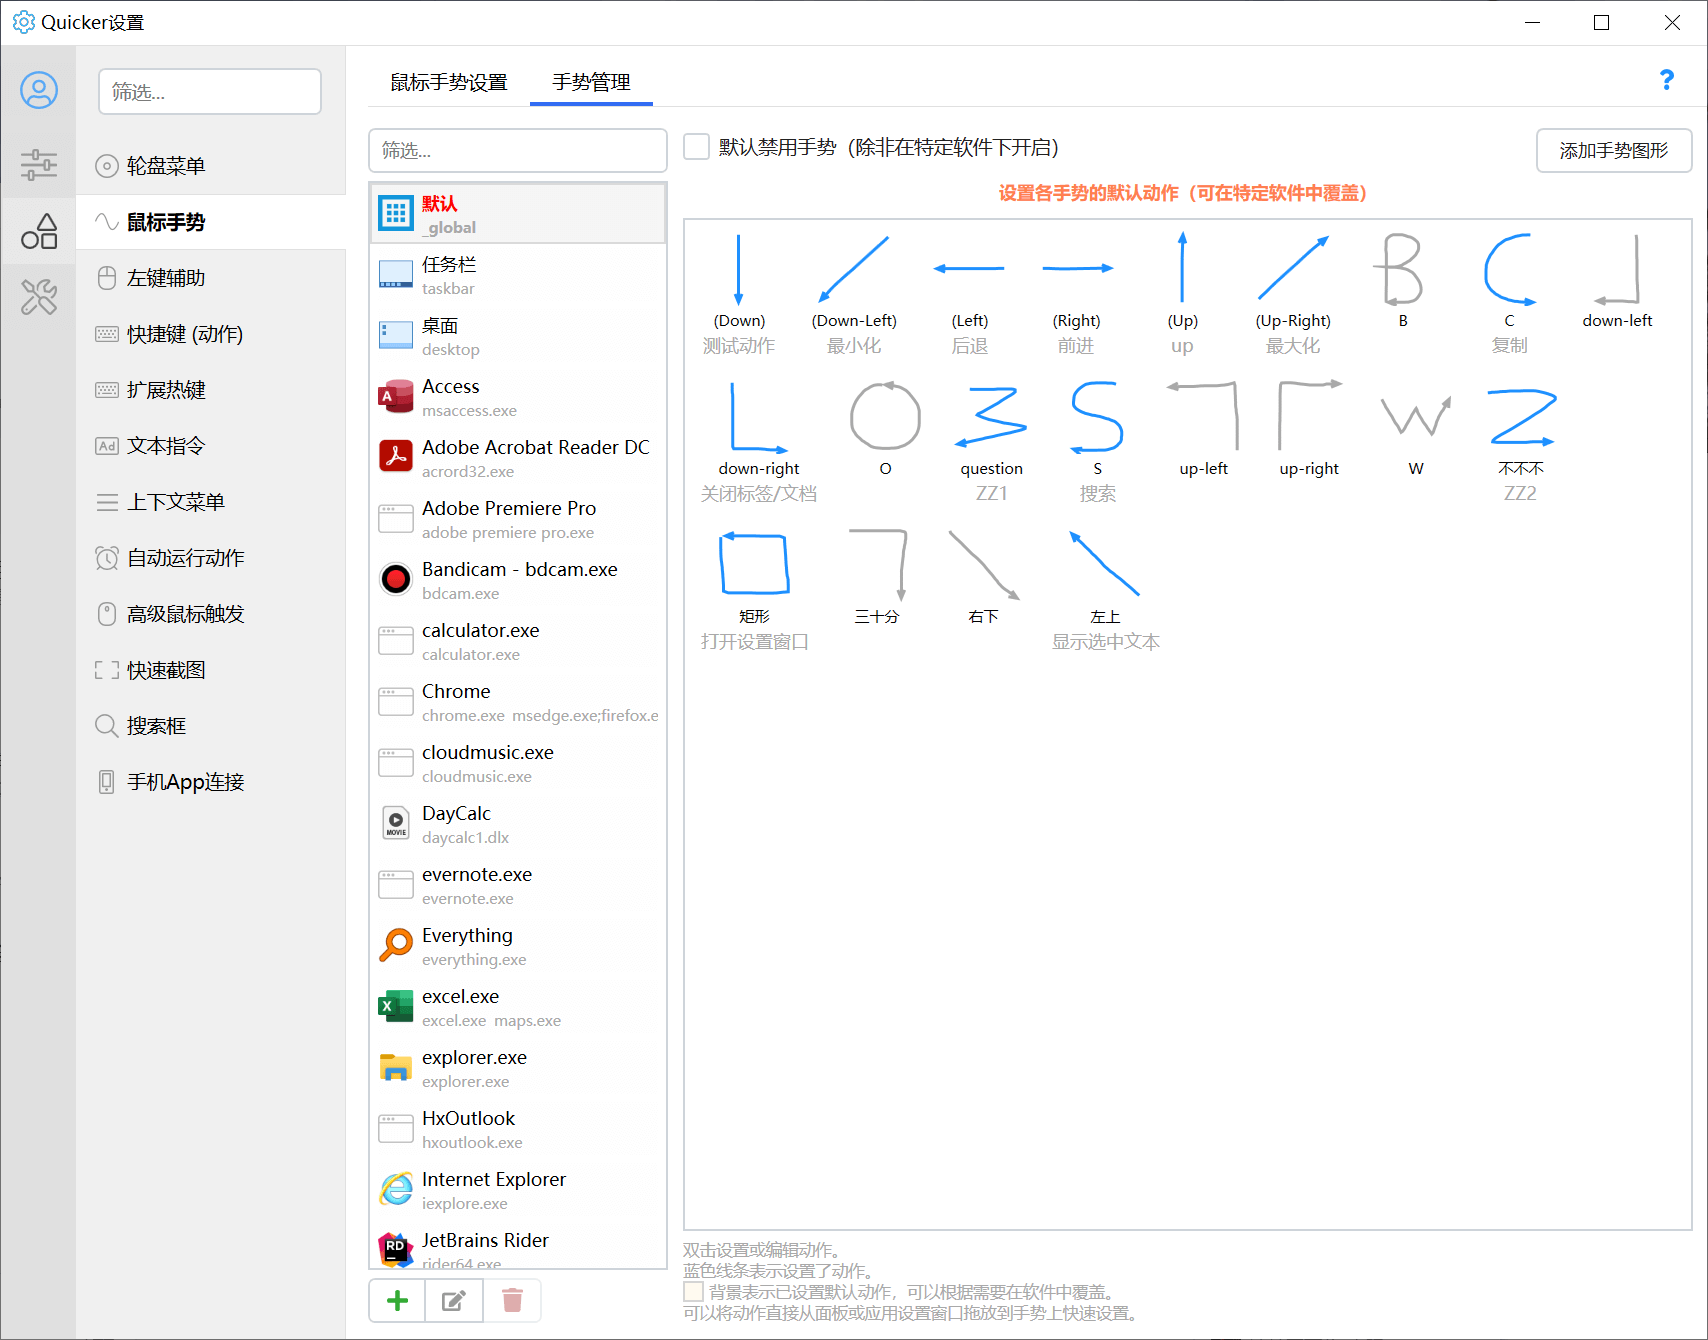
Task: Select the 三十分 gesture
Action: tap(877, 577)
